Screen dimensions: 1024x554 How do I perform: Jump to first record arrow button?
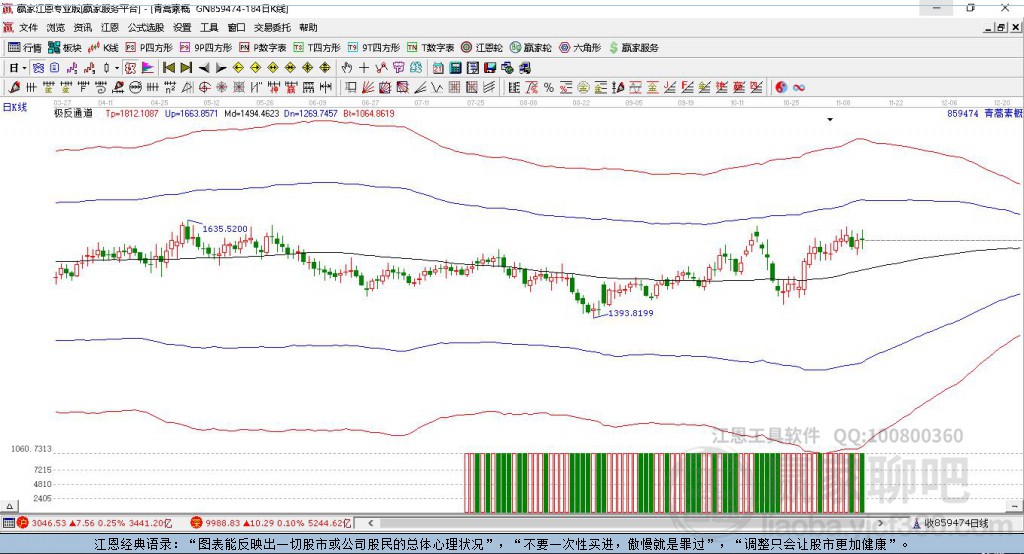pyautogui.click(x=169, y=68)
